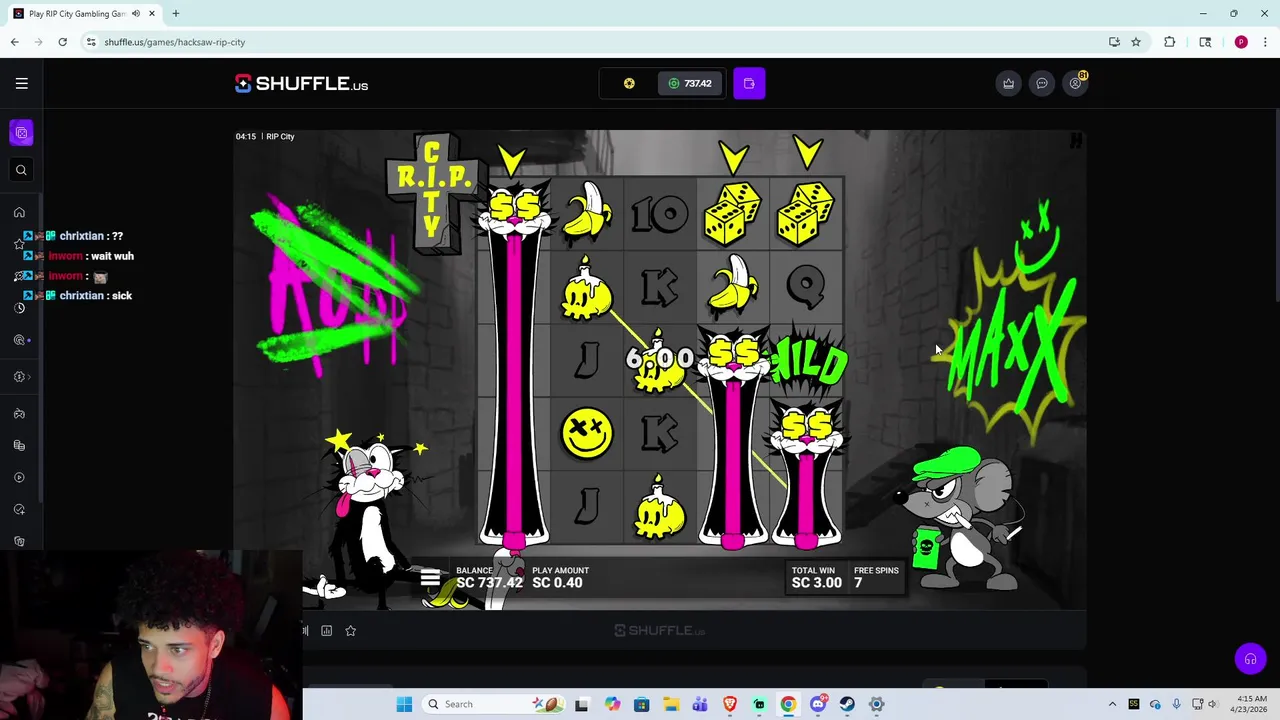Click the green WILD symbol on reels

[808, 360]
